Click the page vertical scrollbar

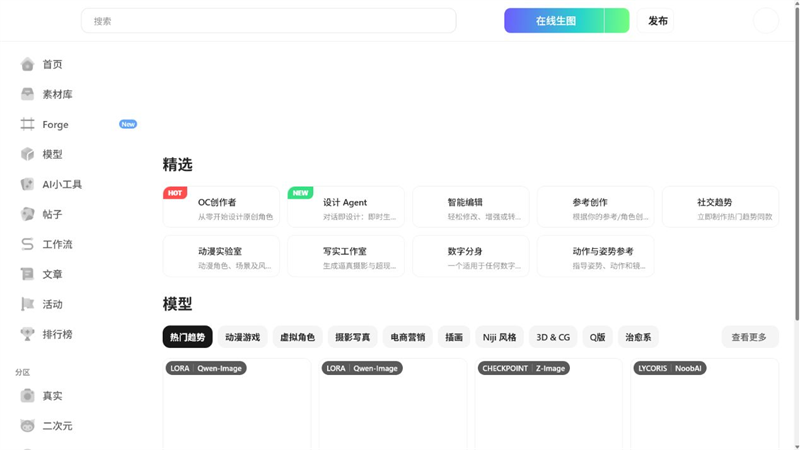[x=797, y=163]
